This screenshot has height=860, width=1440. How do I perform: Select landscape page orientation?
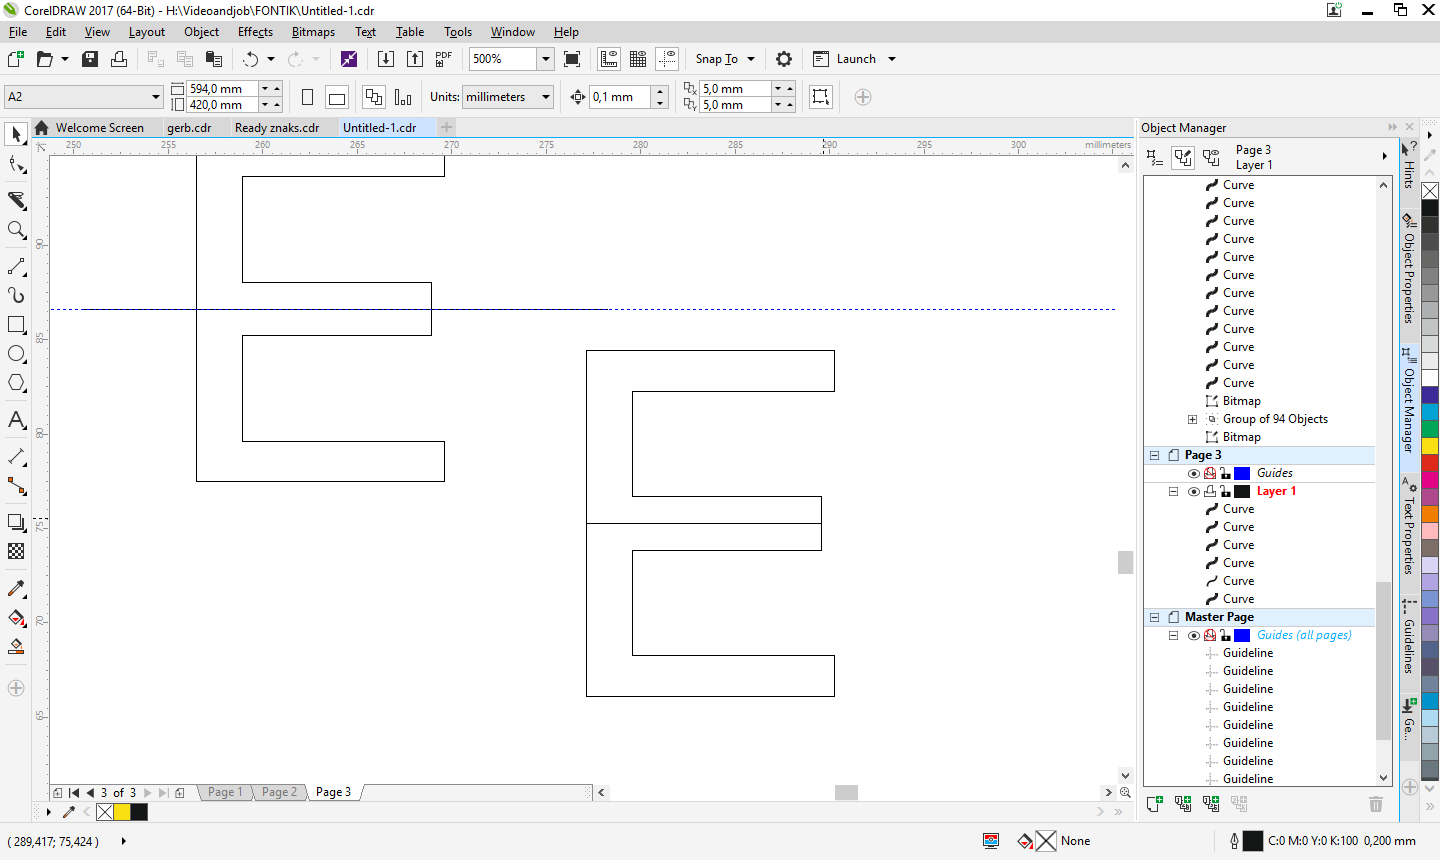(337, 97)
